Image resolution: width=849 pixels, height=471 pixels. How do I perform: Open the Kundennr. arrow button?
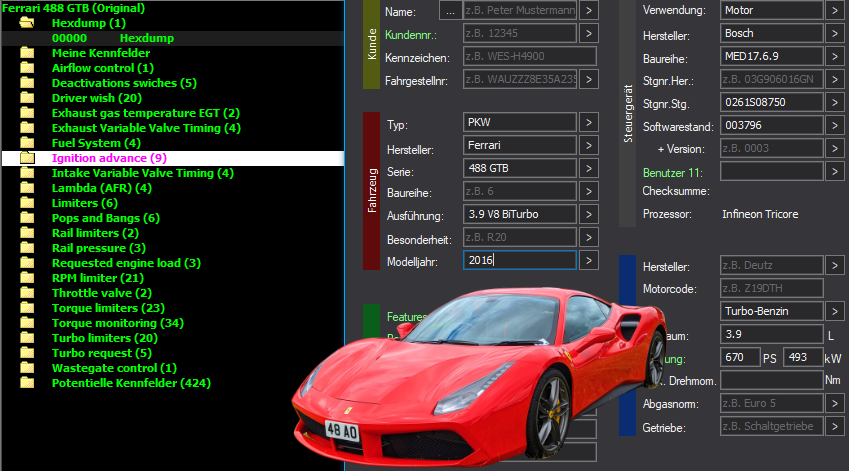tap(589, 34)
